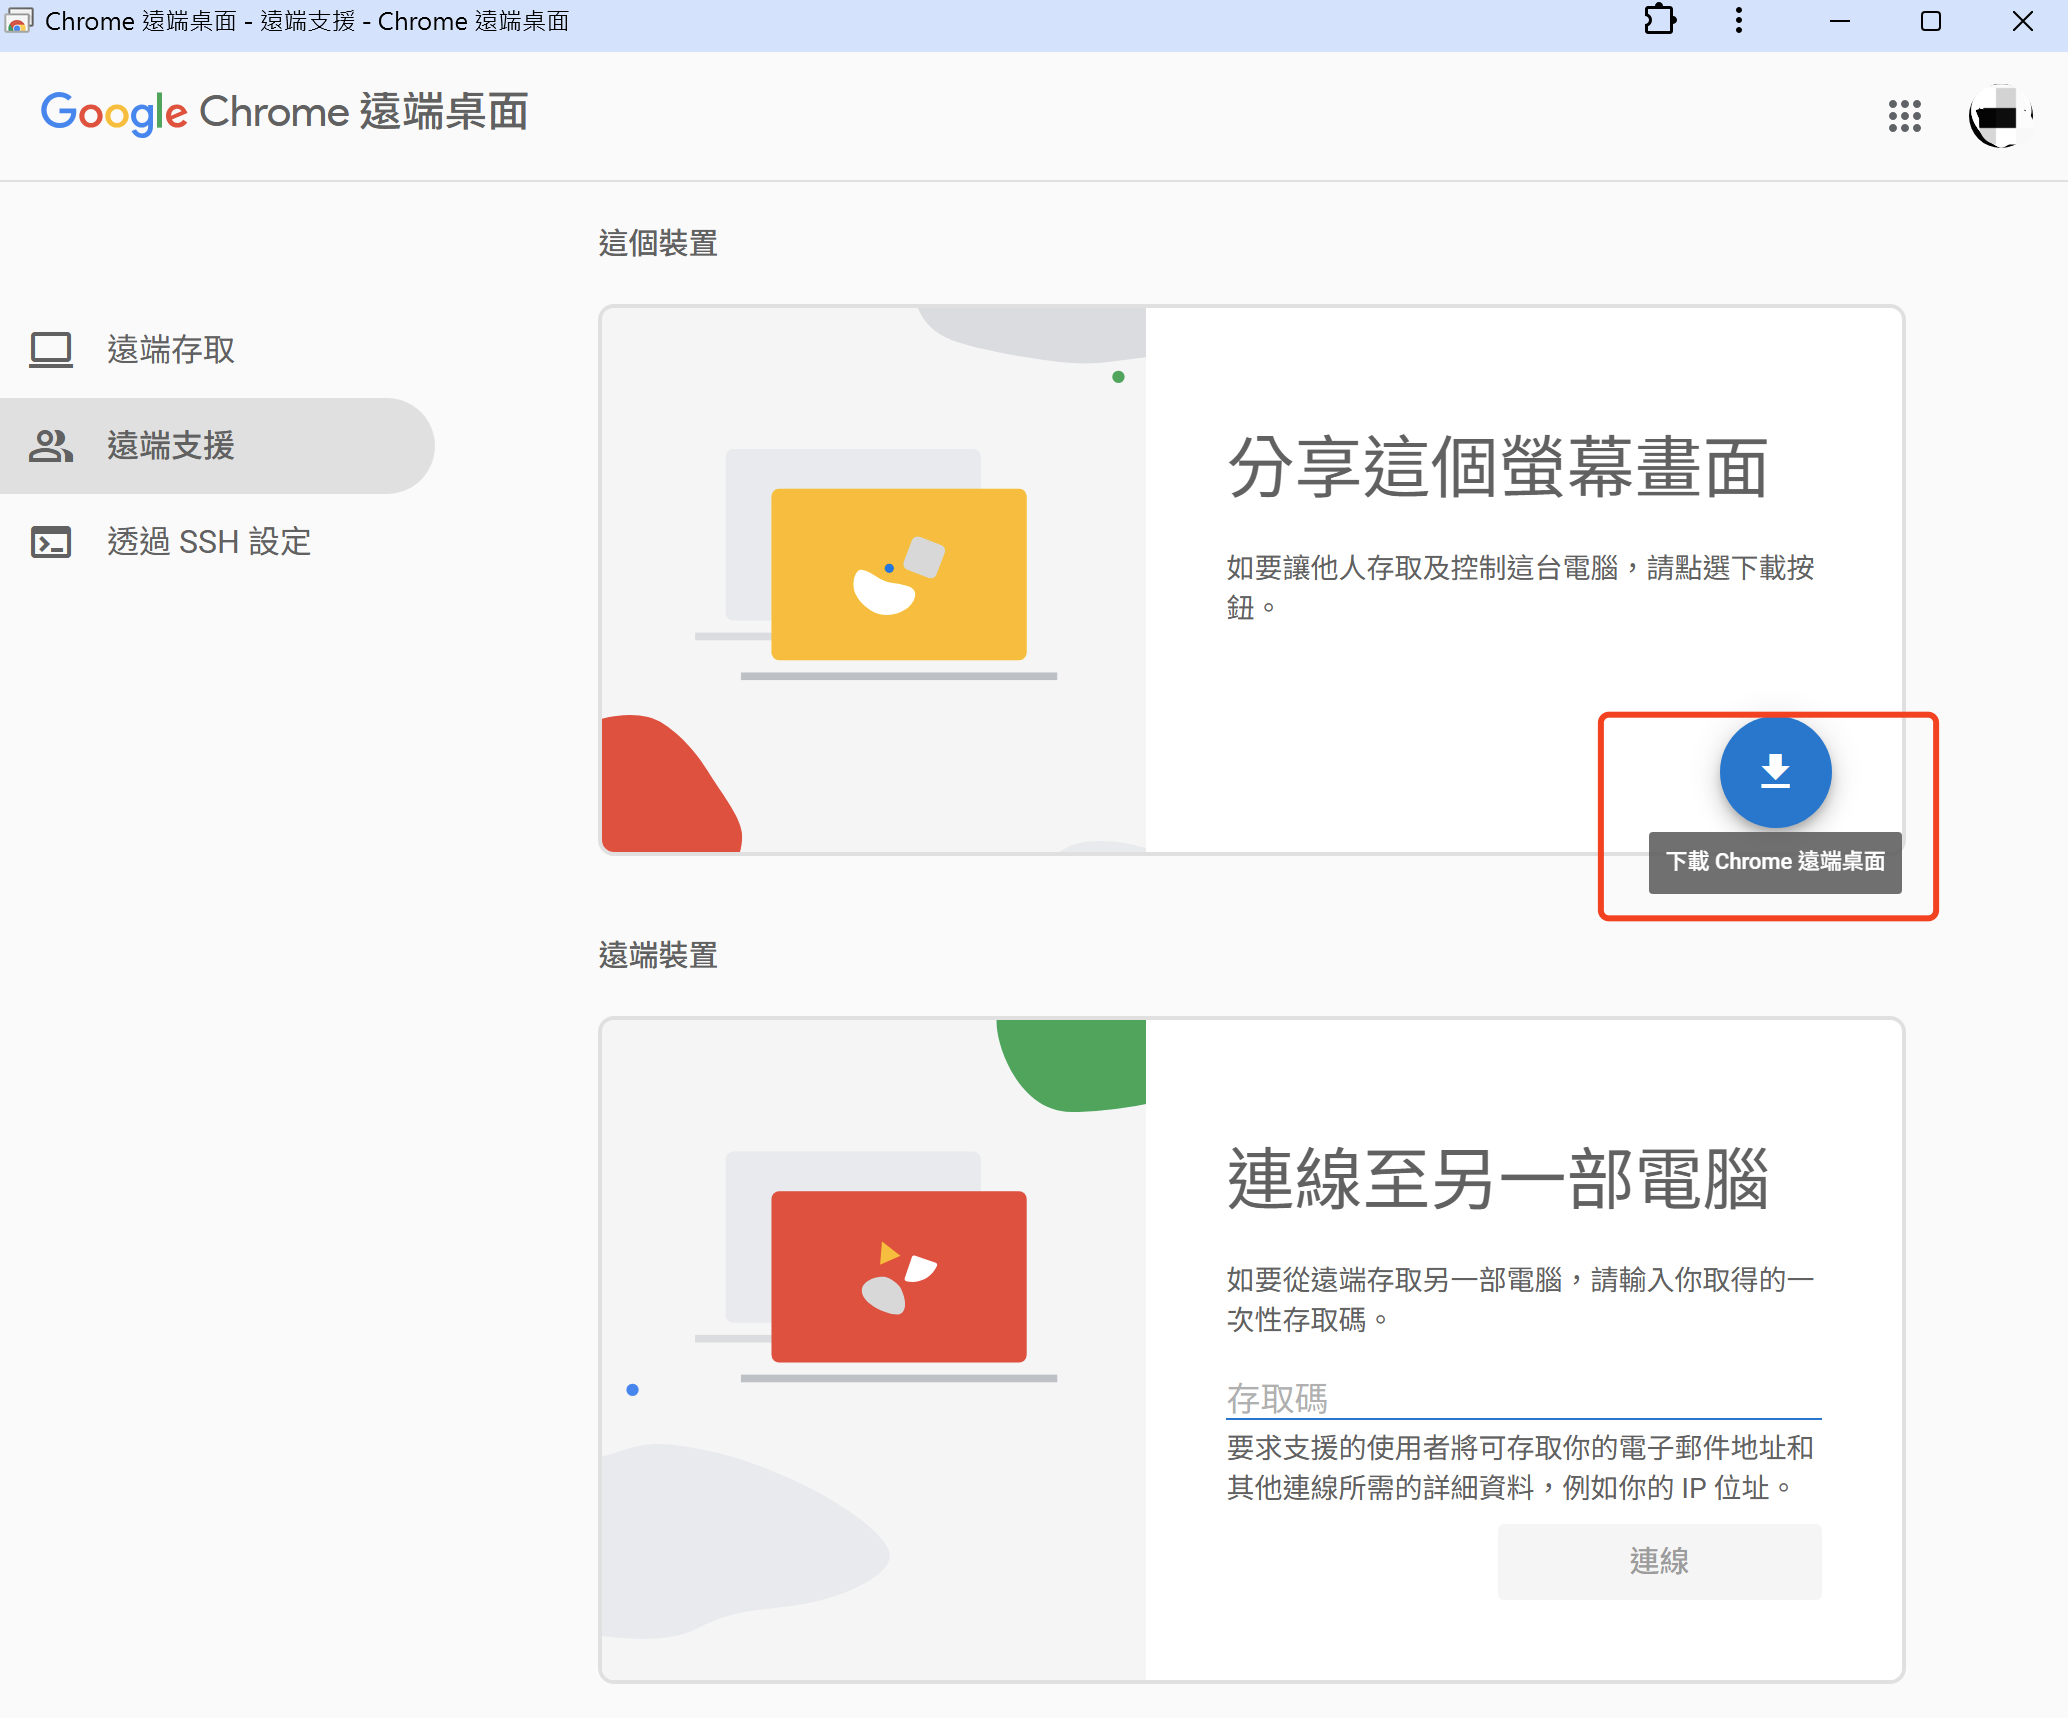Open the Google account profile avatar

coord(1999,116)
